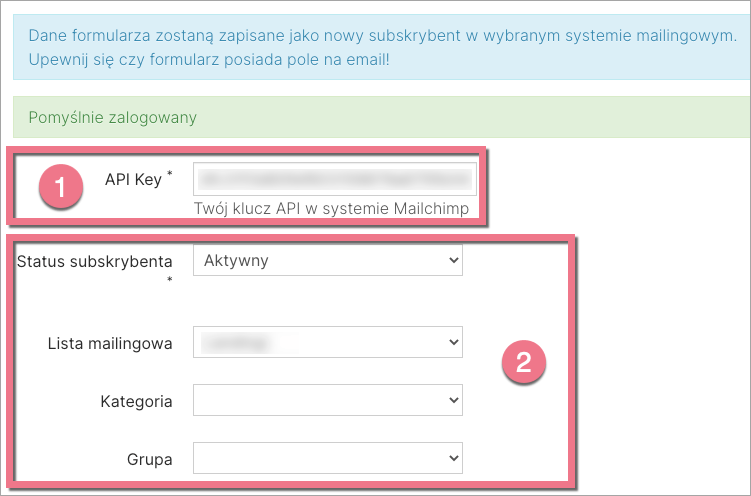Expand the Lista mailingowa dropdown

coord(327,343)
